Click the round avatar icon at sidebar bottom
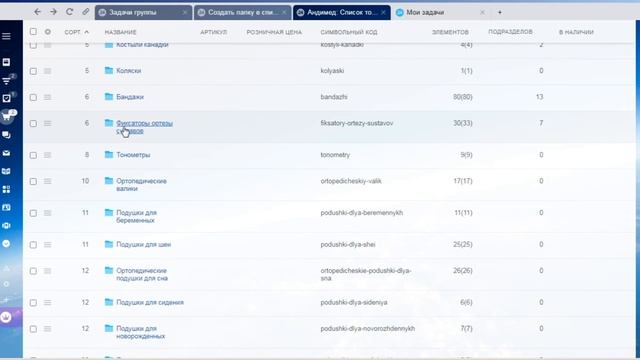 (x=6, y=317)
